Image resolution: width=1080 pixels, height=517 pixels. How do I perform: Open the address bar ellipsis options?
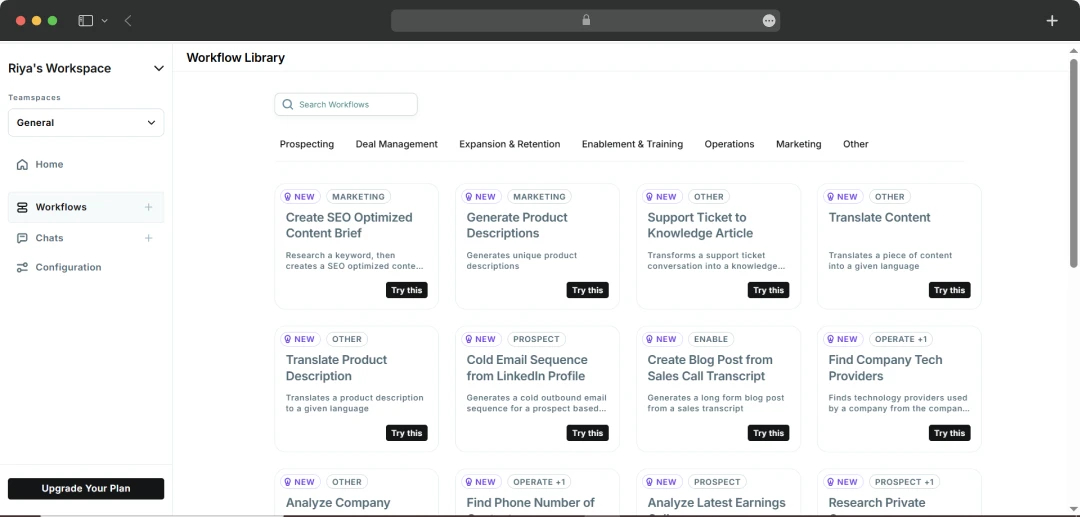point(769,21)
